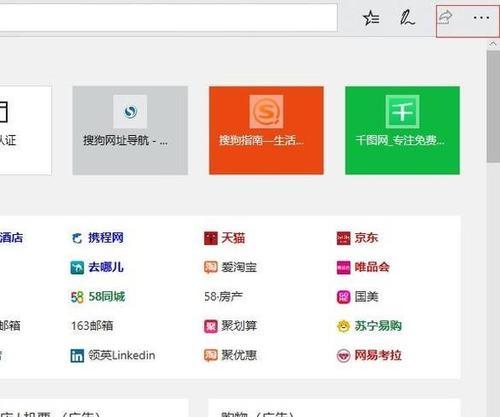Open the 58·房产 link
The image size is (500, 417).
[223, 297]
